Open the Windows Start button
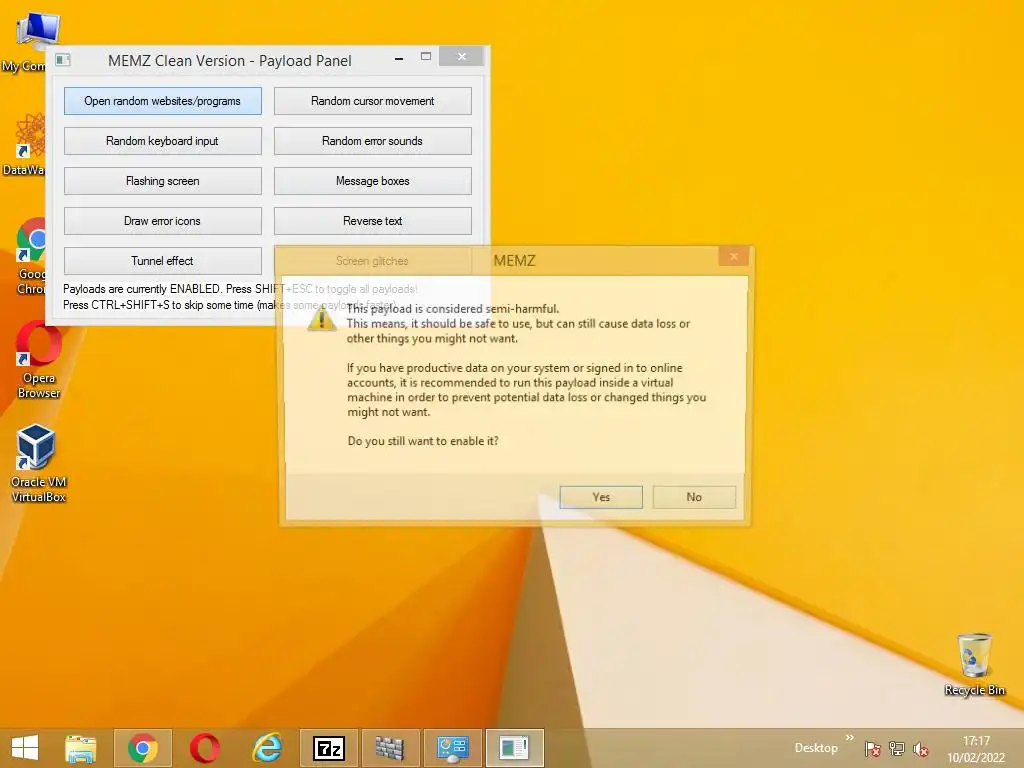The image size is (1024, 768). point(25,748)
